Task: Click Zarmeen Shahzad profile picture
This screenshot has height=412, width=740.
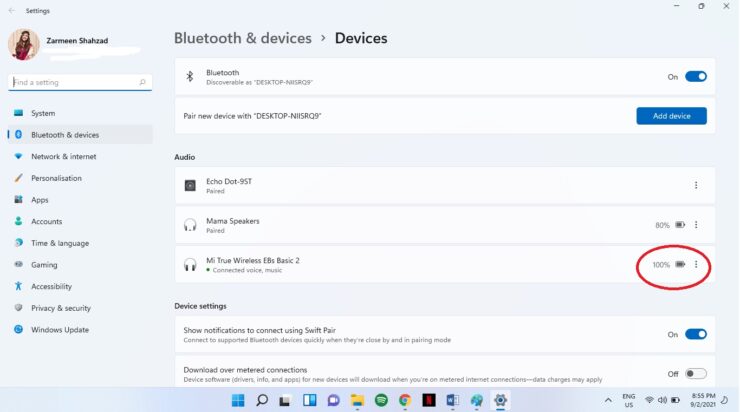Action: [x=24, y=45]
